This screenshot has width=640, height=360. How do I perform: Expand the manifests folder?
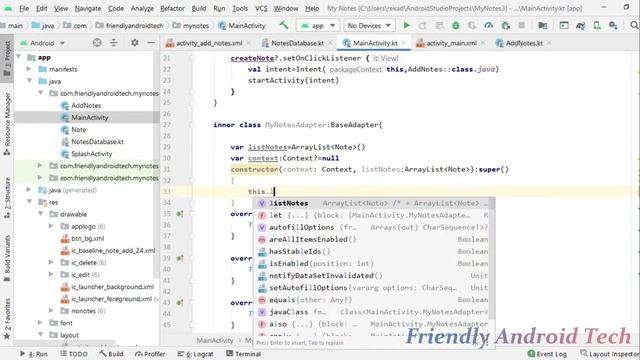29,69
